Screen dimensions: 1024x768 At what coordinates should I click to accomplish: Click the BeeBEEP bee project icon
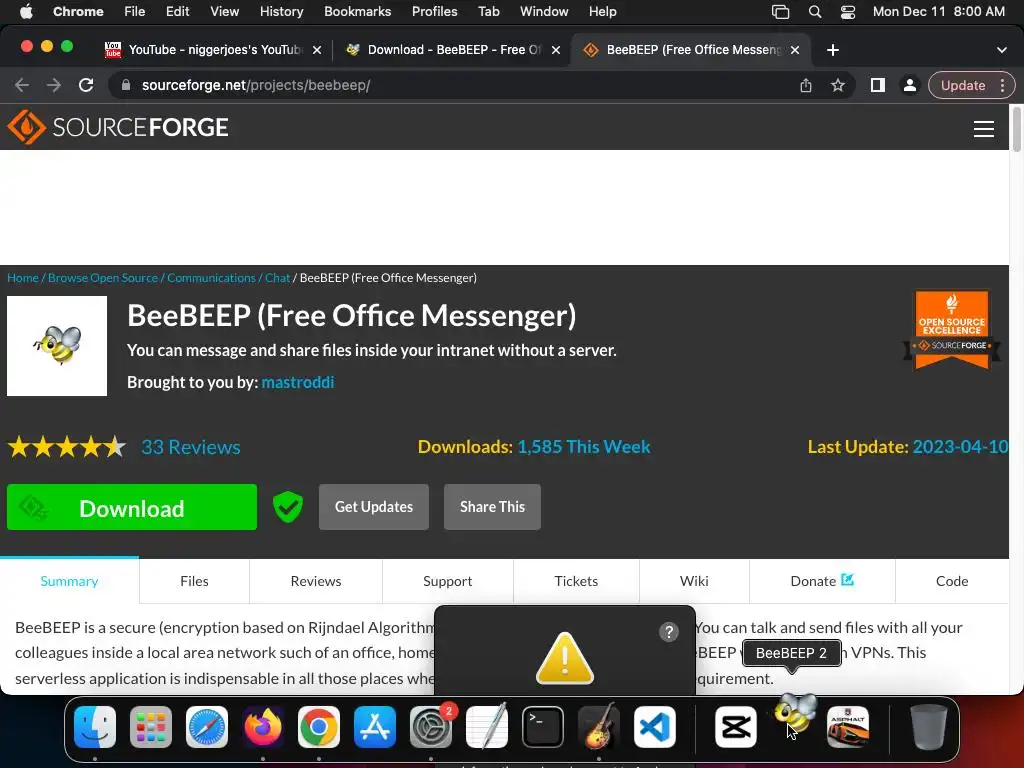(57, 346)
